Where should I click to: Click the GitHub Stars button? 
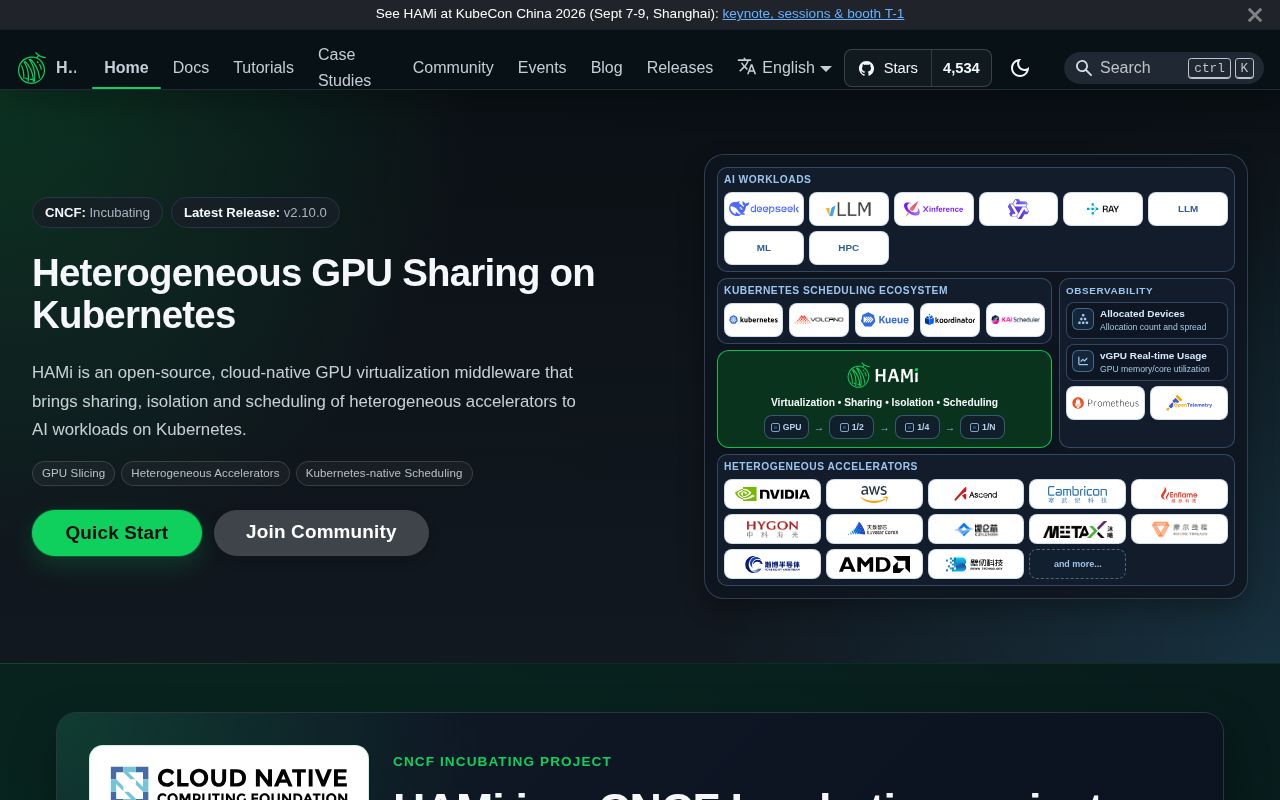tap(888, 68)
